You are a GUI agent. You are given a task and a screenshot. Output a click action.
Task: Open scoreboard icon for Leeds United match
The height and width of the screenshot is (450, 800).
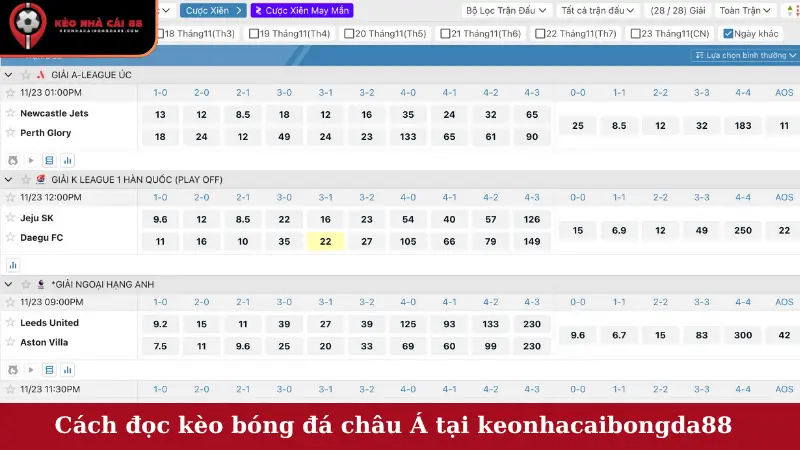[49, 369]
